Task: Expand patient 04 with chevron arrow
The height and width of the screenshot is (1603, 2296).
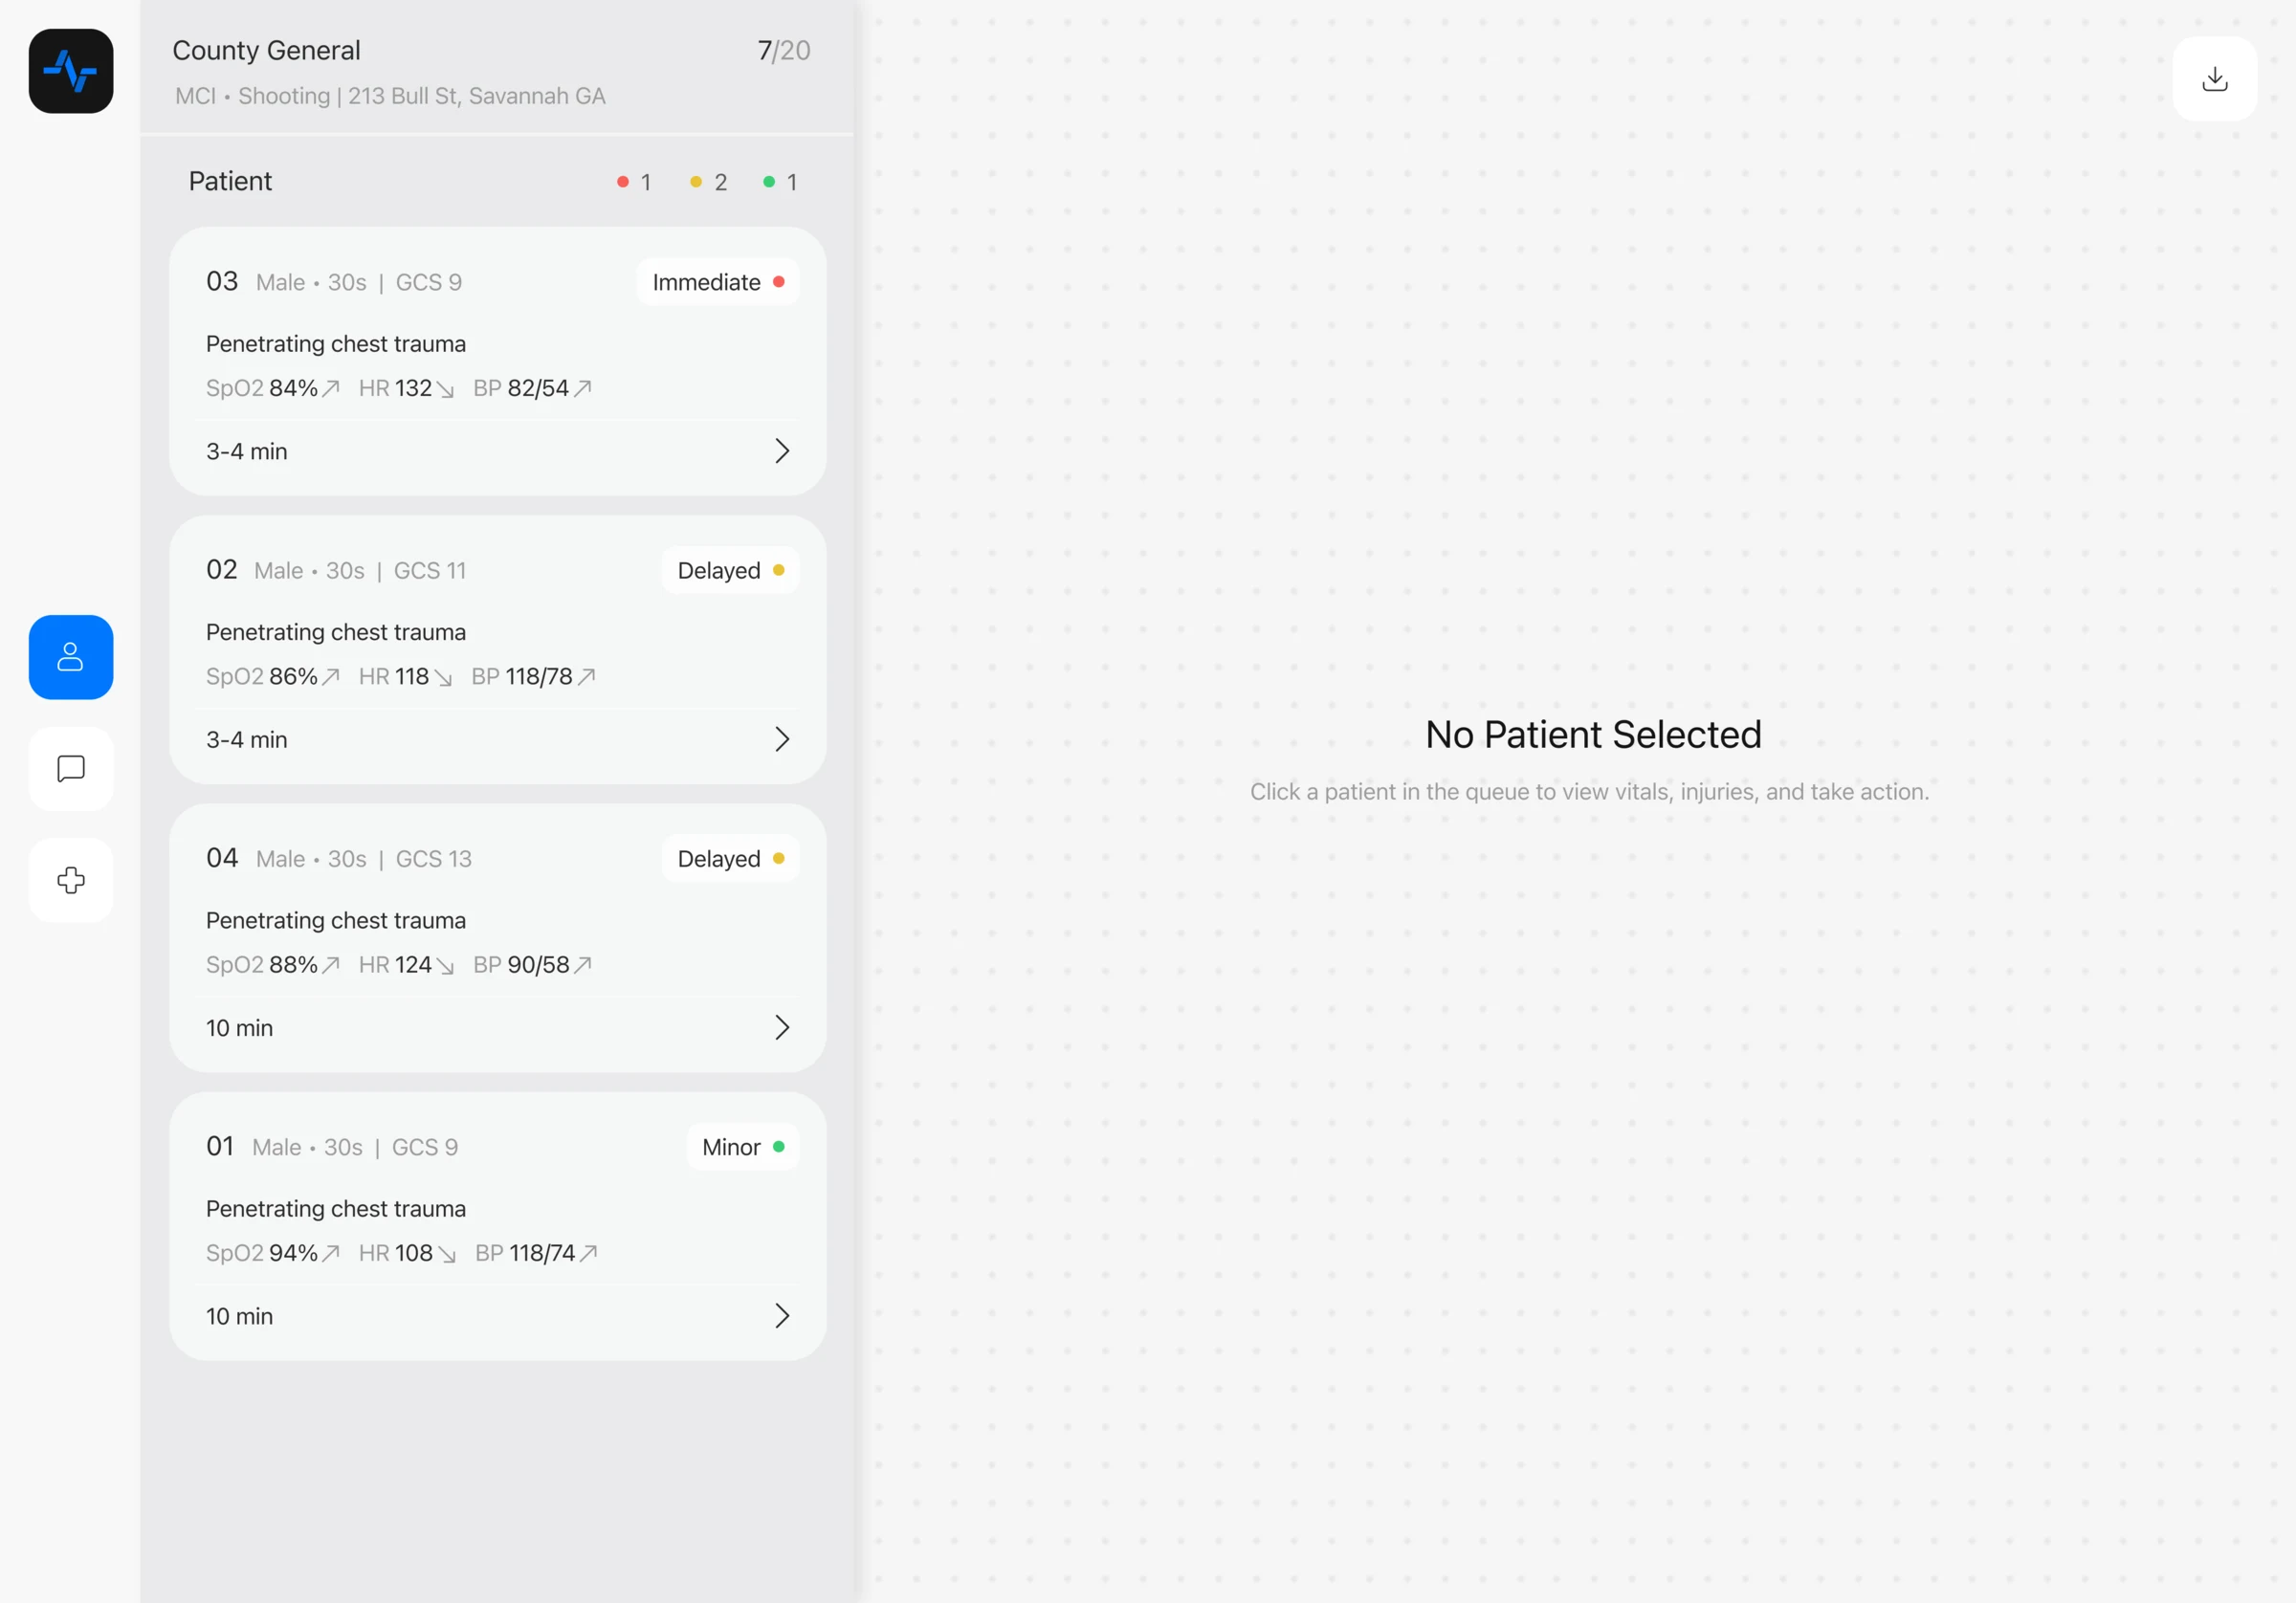Action: pyautogui.click(x=782, y=1027)
